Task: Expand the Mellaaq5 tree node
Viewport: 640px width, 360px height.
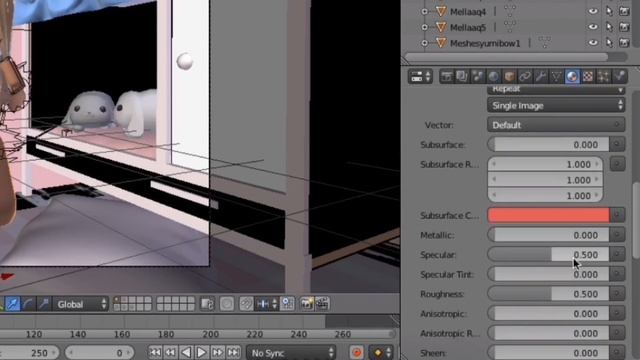Action: (x=424, y=27)
